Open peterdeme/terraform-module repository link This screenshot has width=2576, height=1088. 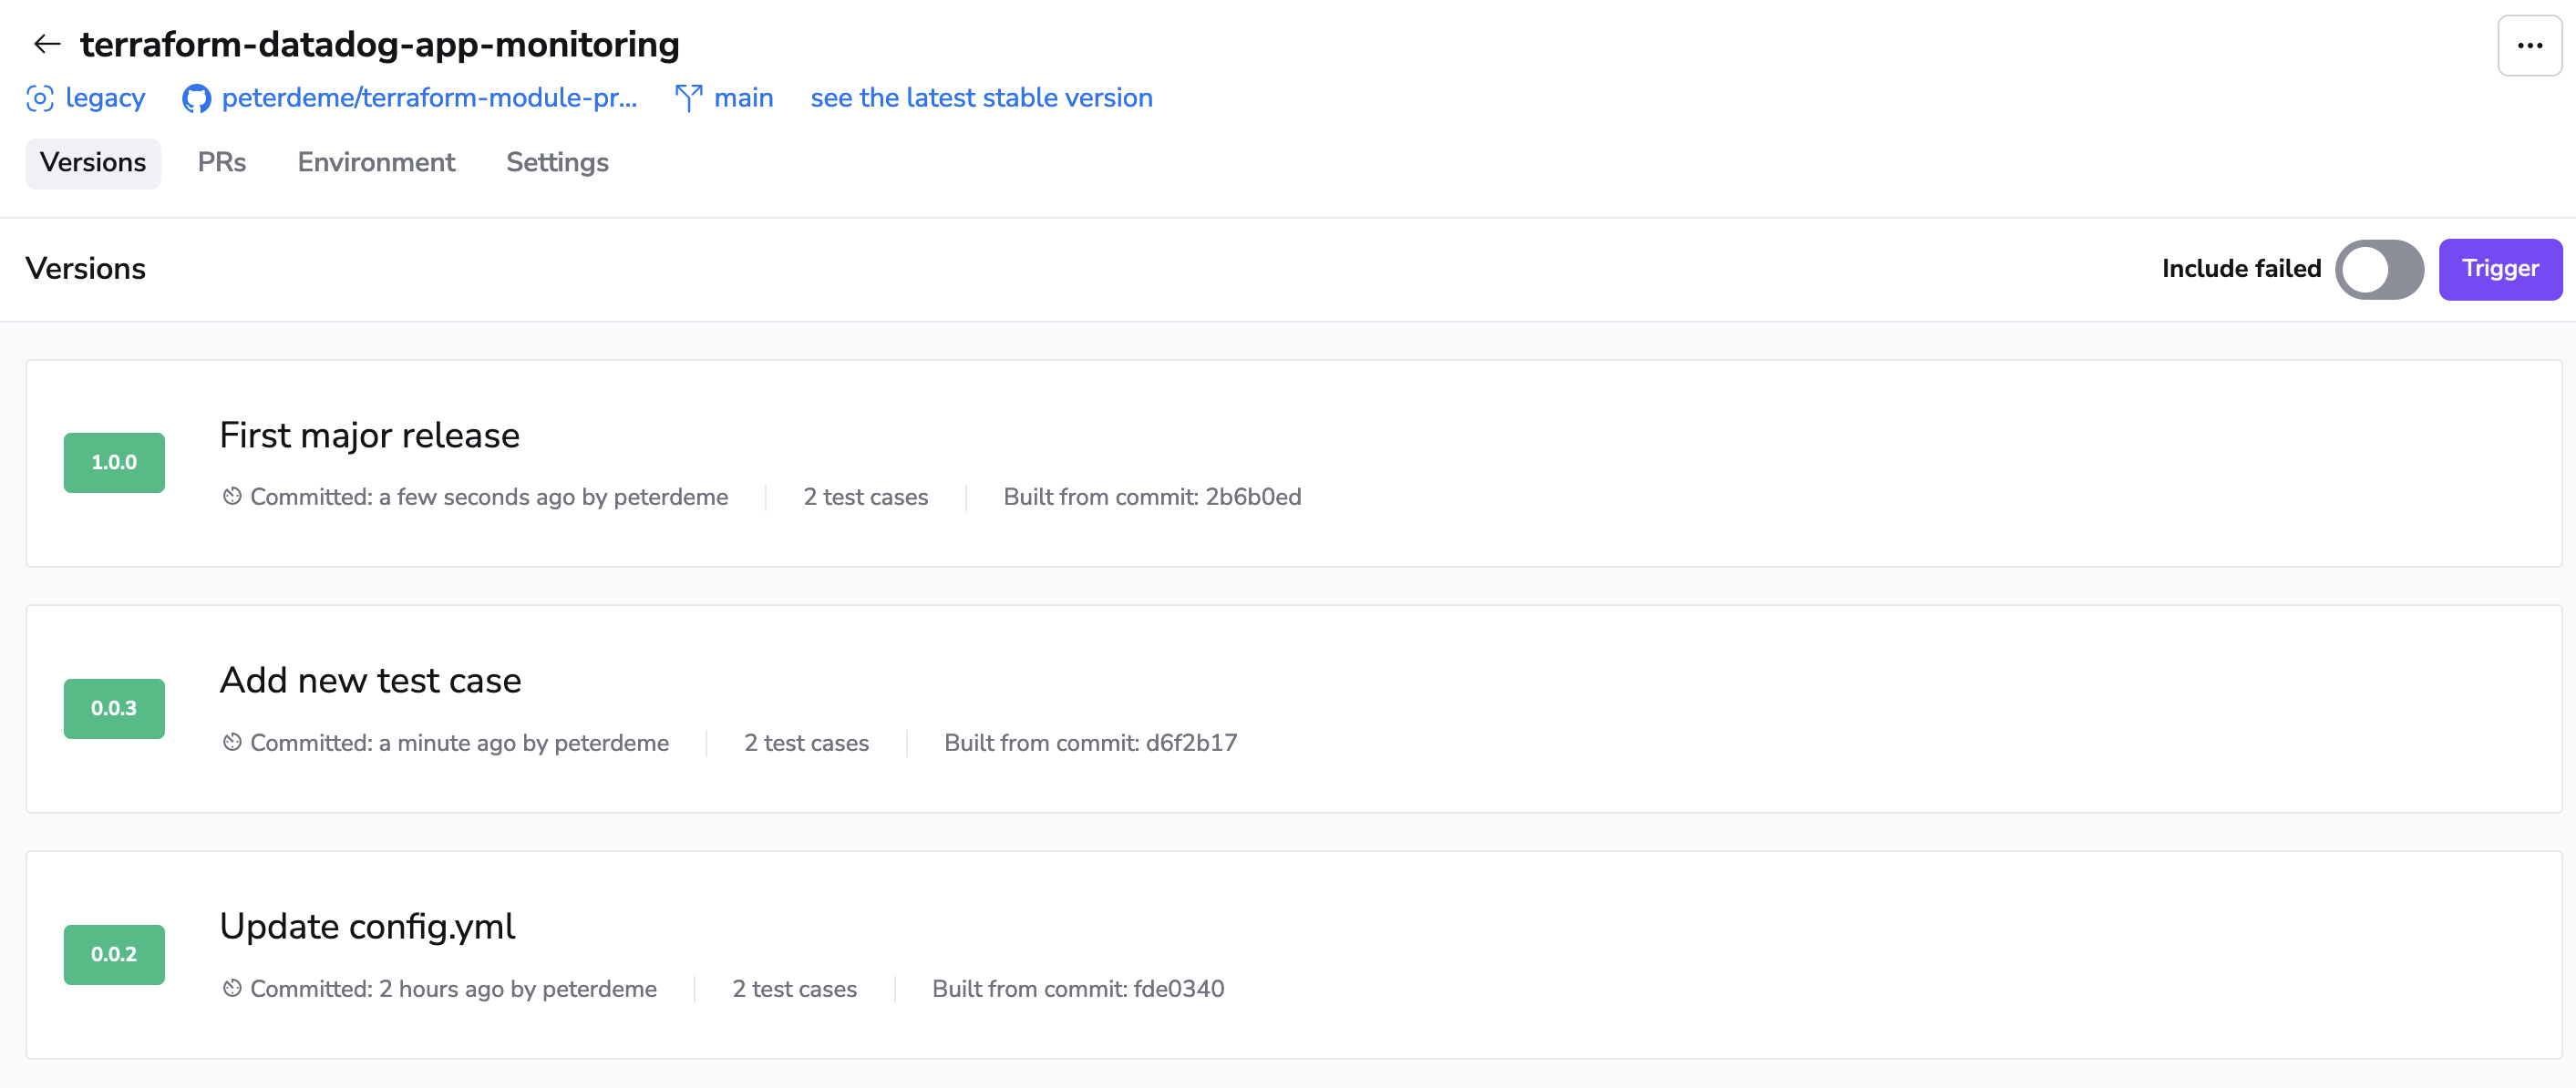pyautogui.click(x=428, y=98)
